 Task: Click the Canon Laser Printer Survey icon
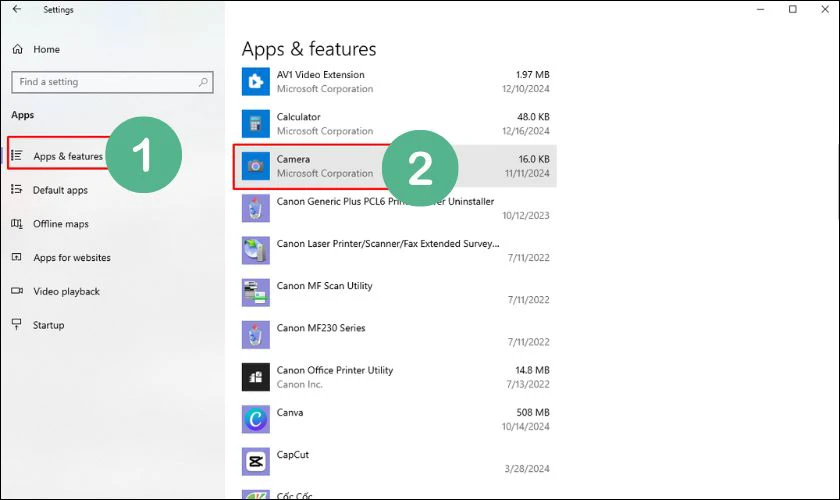pos(256,251)
